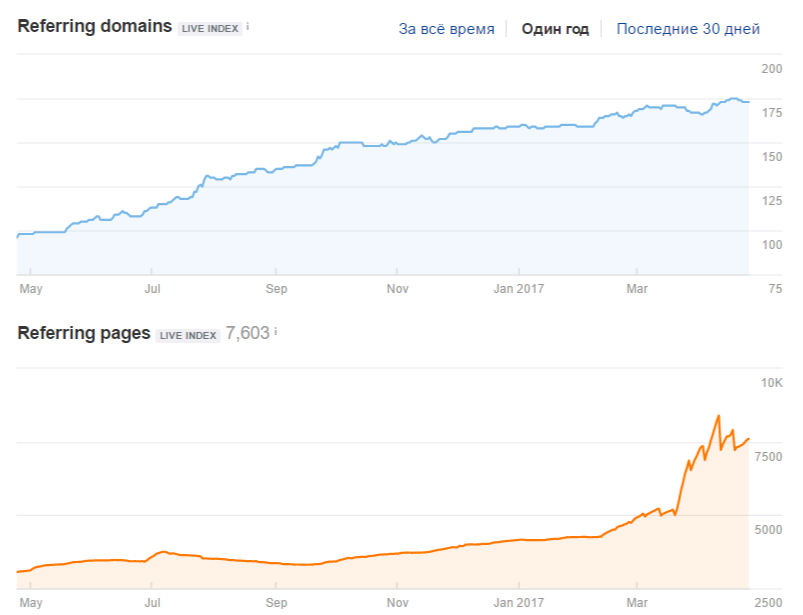Open the "Последние 30 дней" view

coord(688,29)
